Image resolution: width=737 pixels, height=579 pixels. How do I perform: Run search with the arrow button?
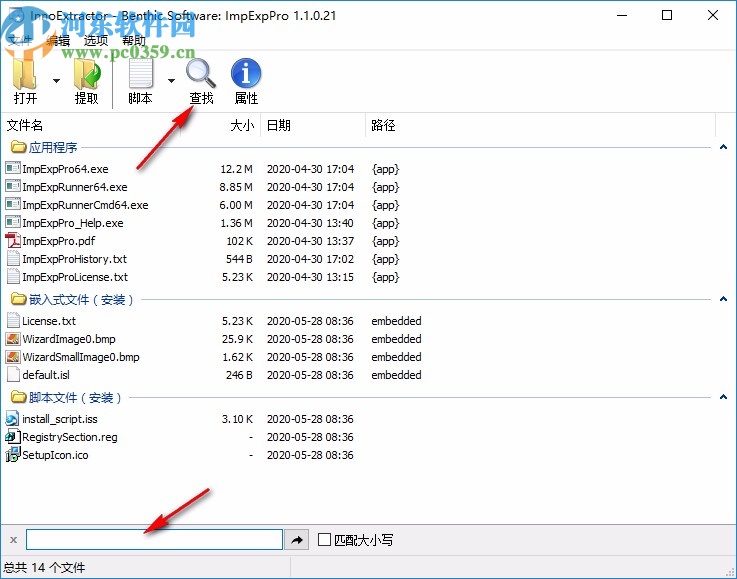pyautogui.click(x=297, y=540)
